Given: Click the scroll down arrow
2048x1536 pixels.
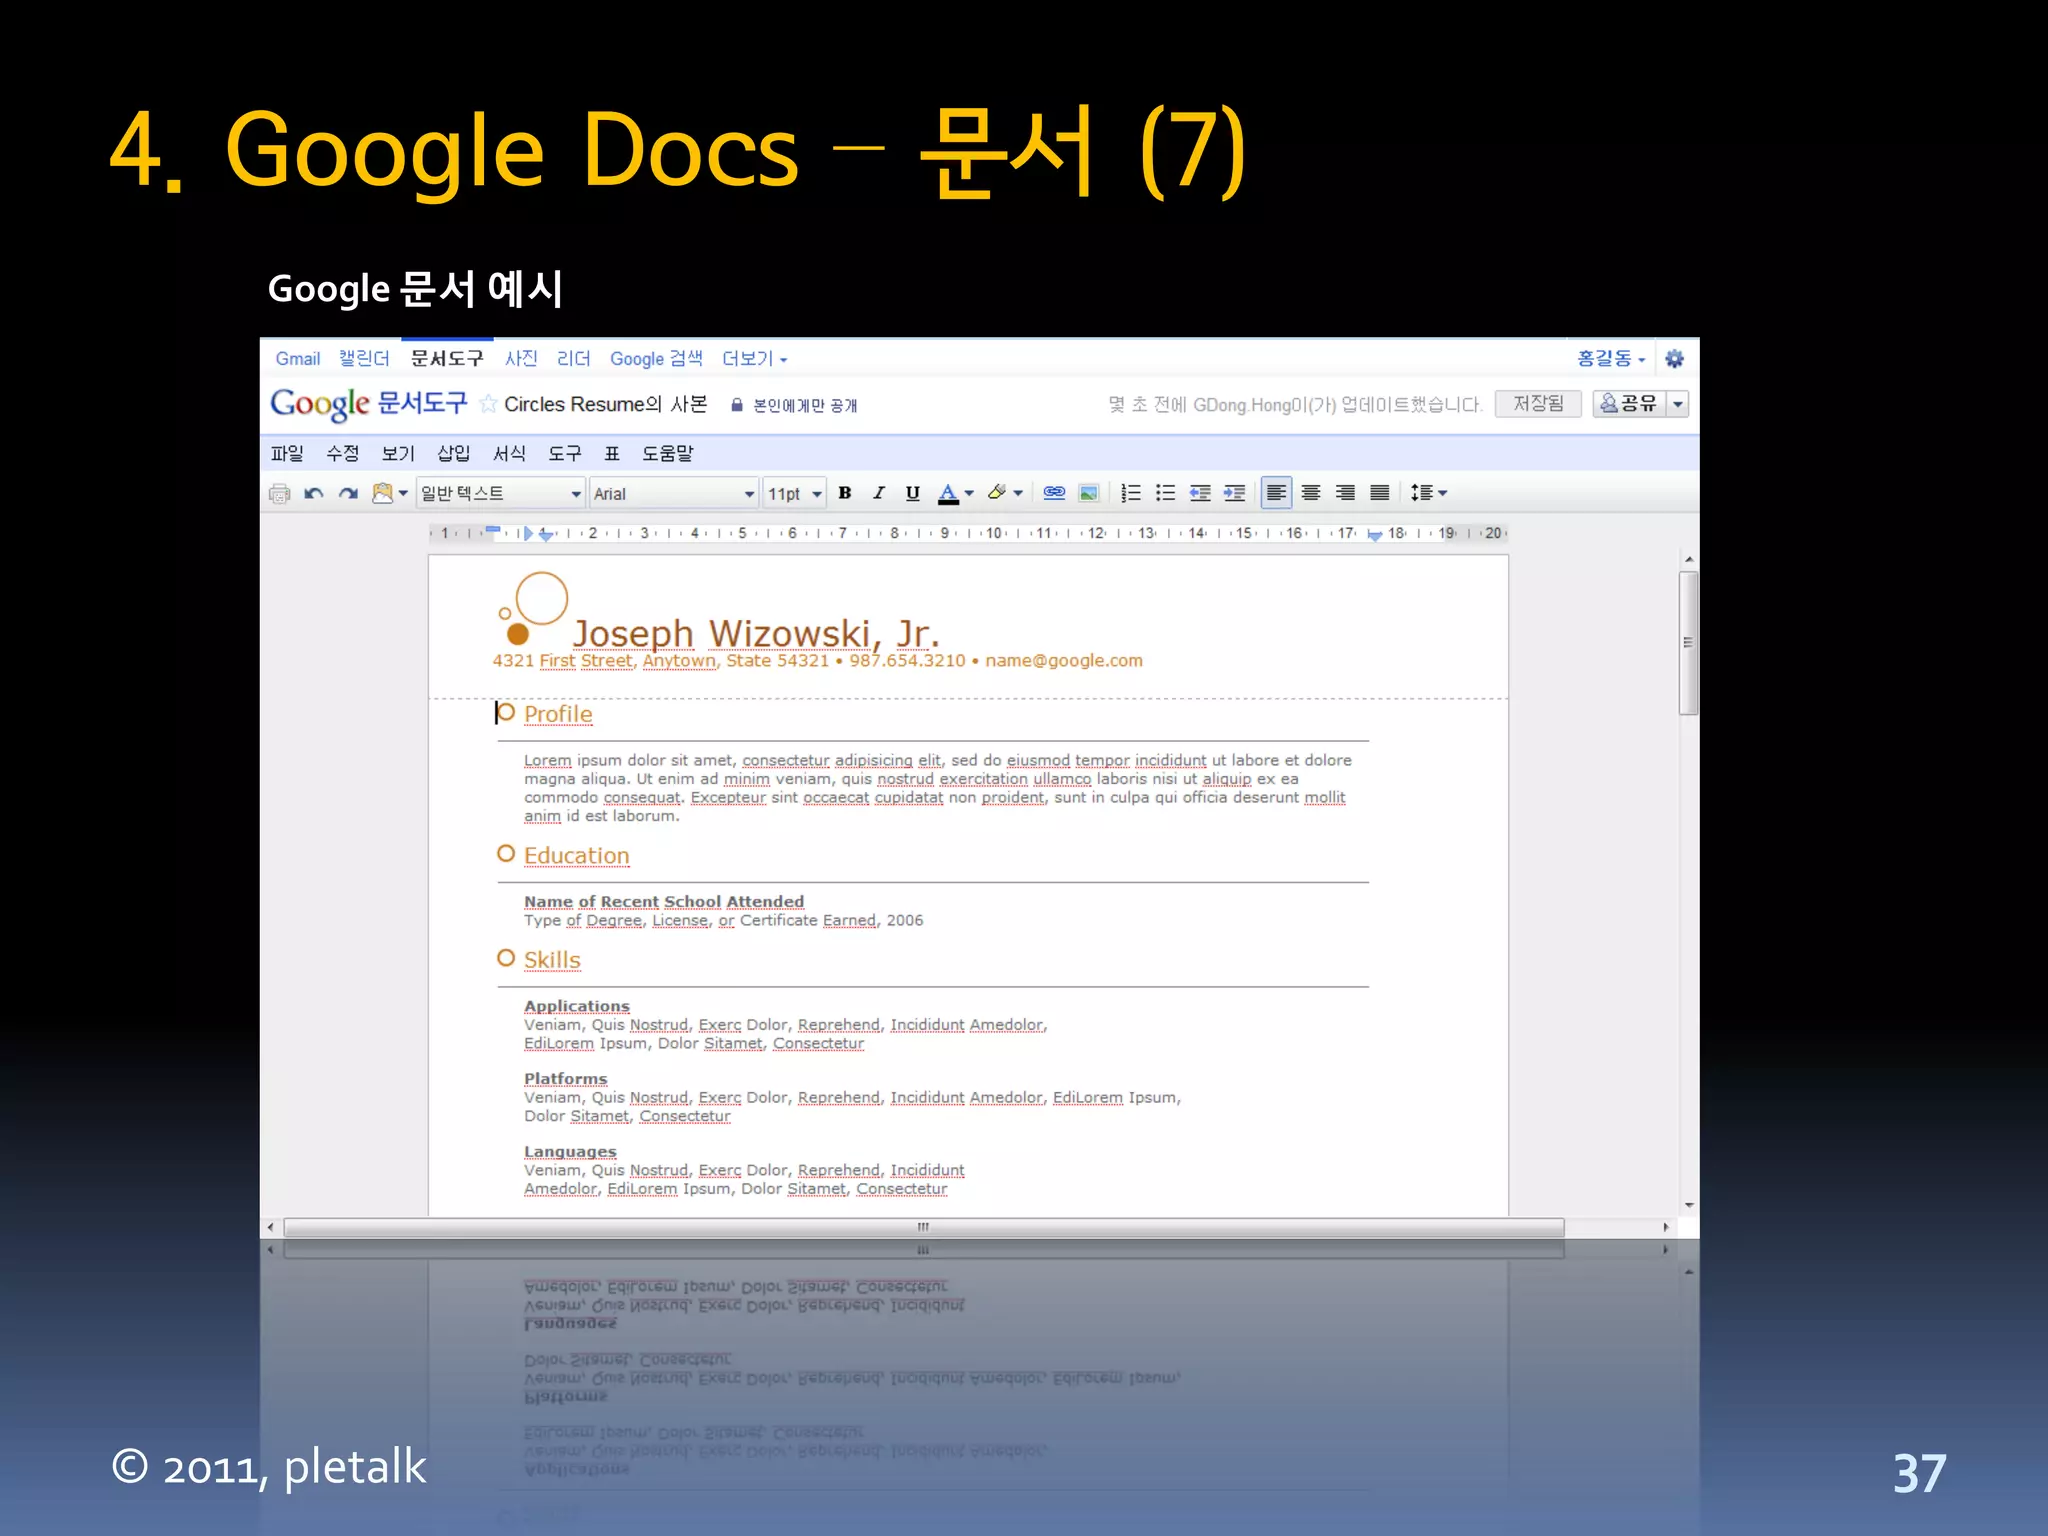Looking at the screenshot, I should click(x=1688, y=1205).
